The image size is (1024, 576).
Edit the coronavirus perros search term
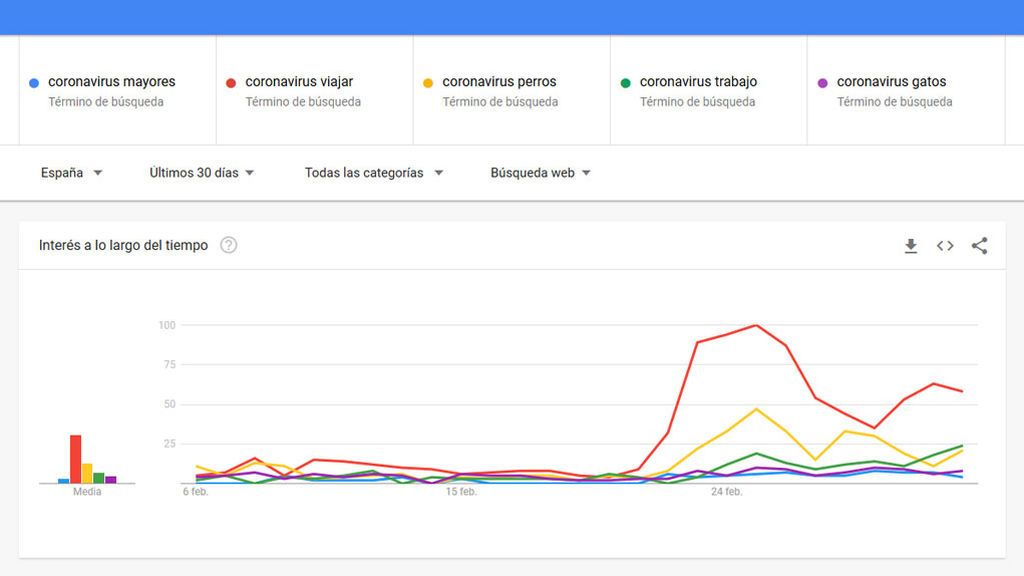click(x=500, y=82)
